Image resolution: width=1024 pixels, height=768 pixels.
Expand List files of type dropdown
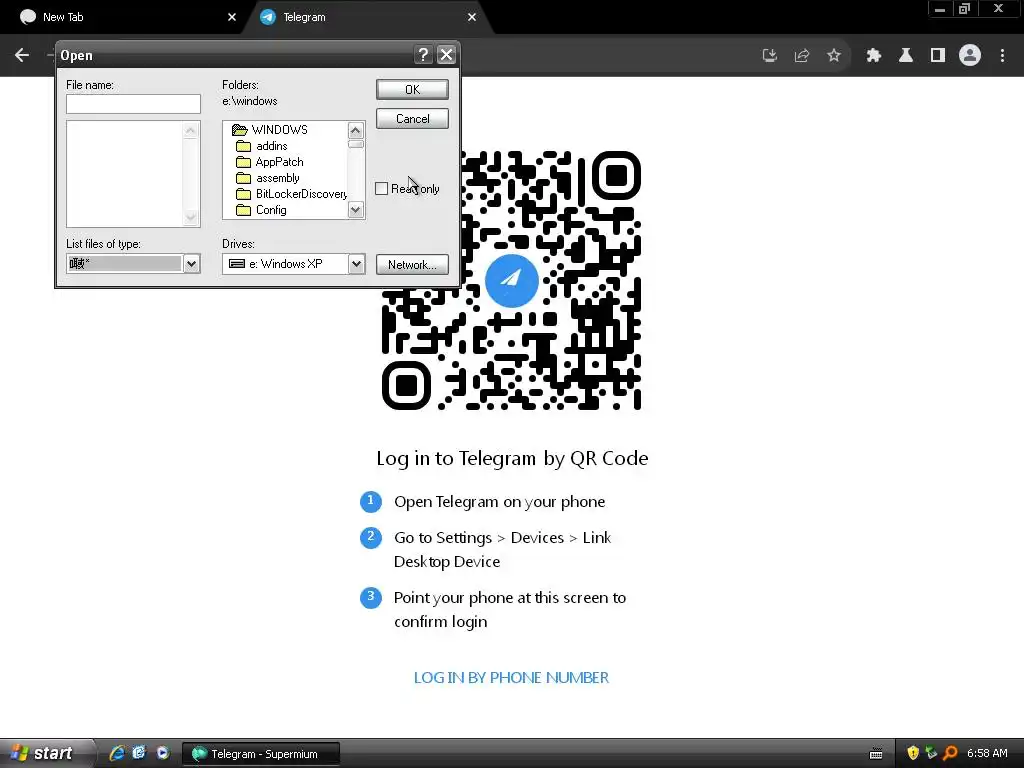tap(191, 264)
